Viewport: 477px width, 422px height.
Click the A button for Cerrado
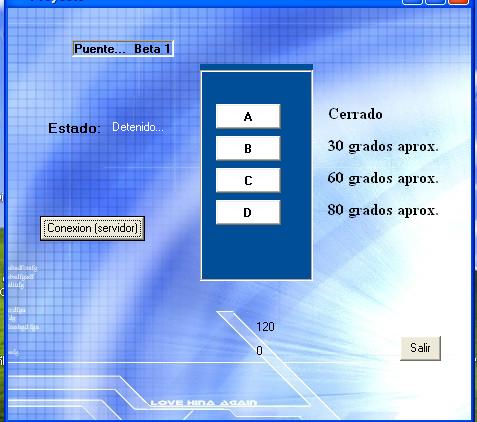coord(248,116)
